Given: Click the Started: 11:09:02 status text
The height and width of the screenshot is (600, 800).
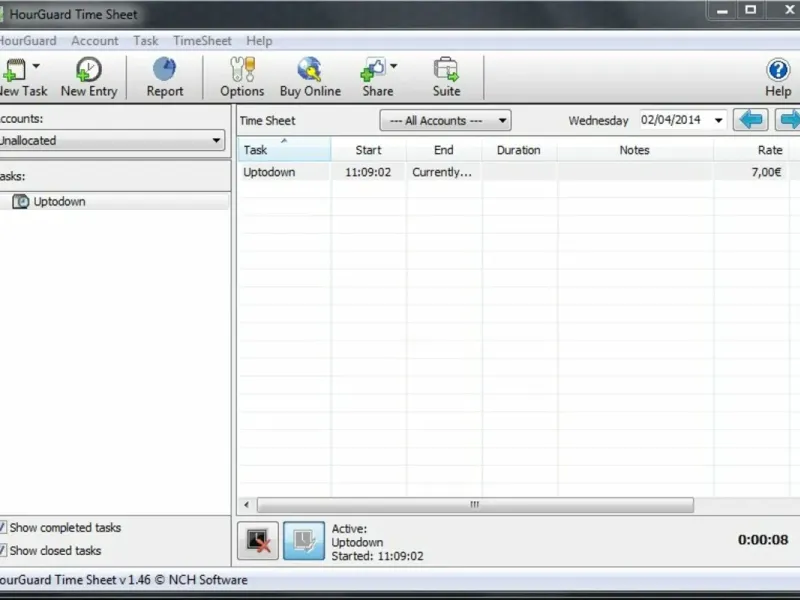Looking at the screenshot, I should (x=378, y=556).
